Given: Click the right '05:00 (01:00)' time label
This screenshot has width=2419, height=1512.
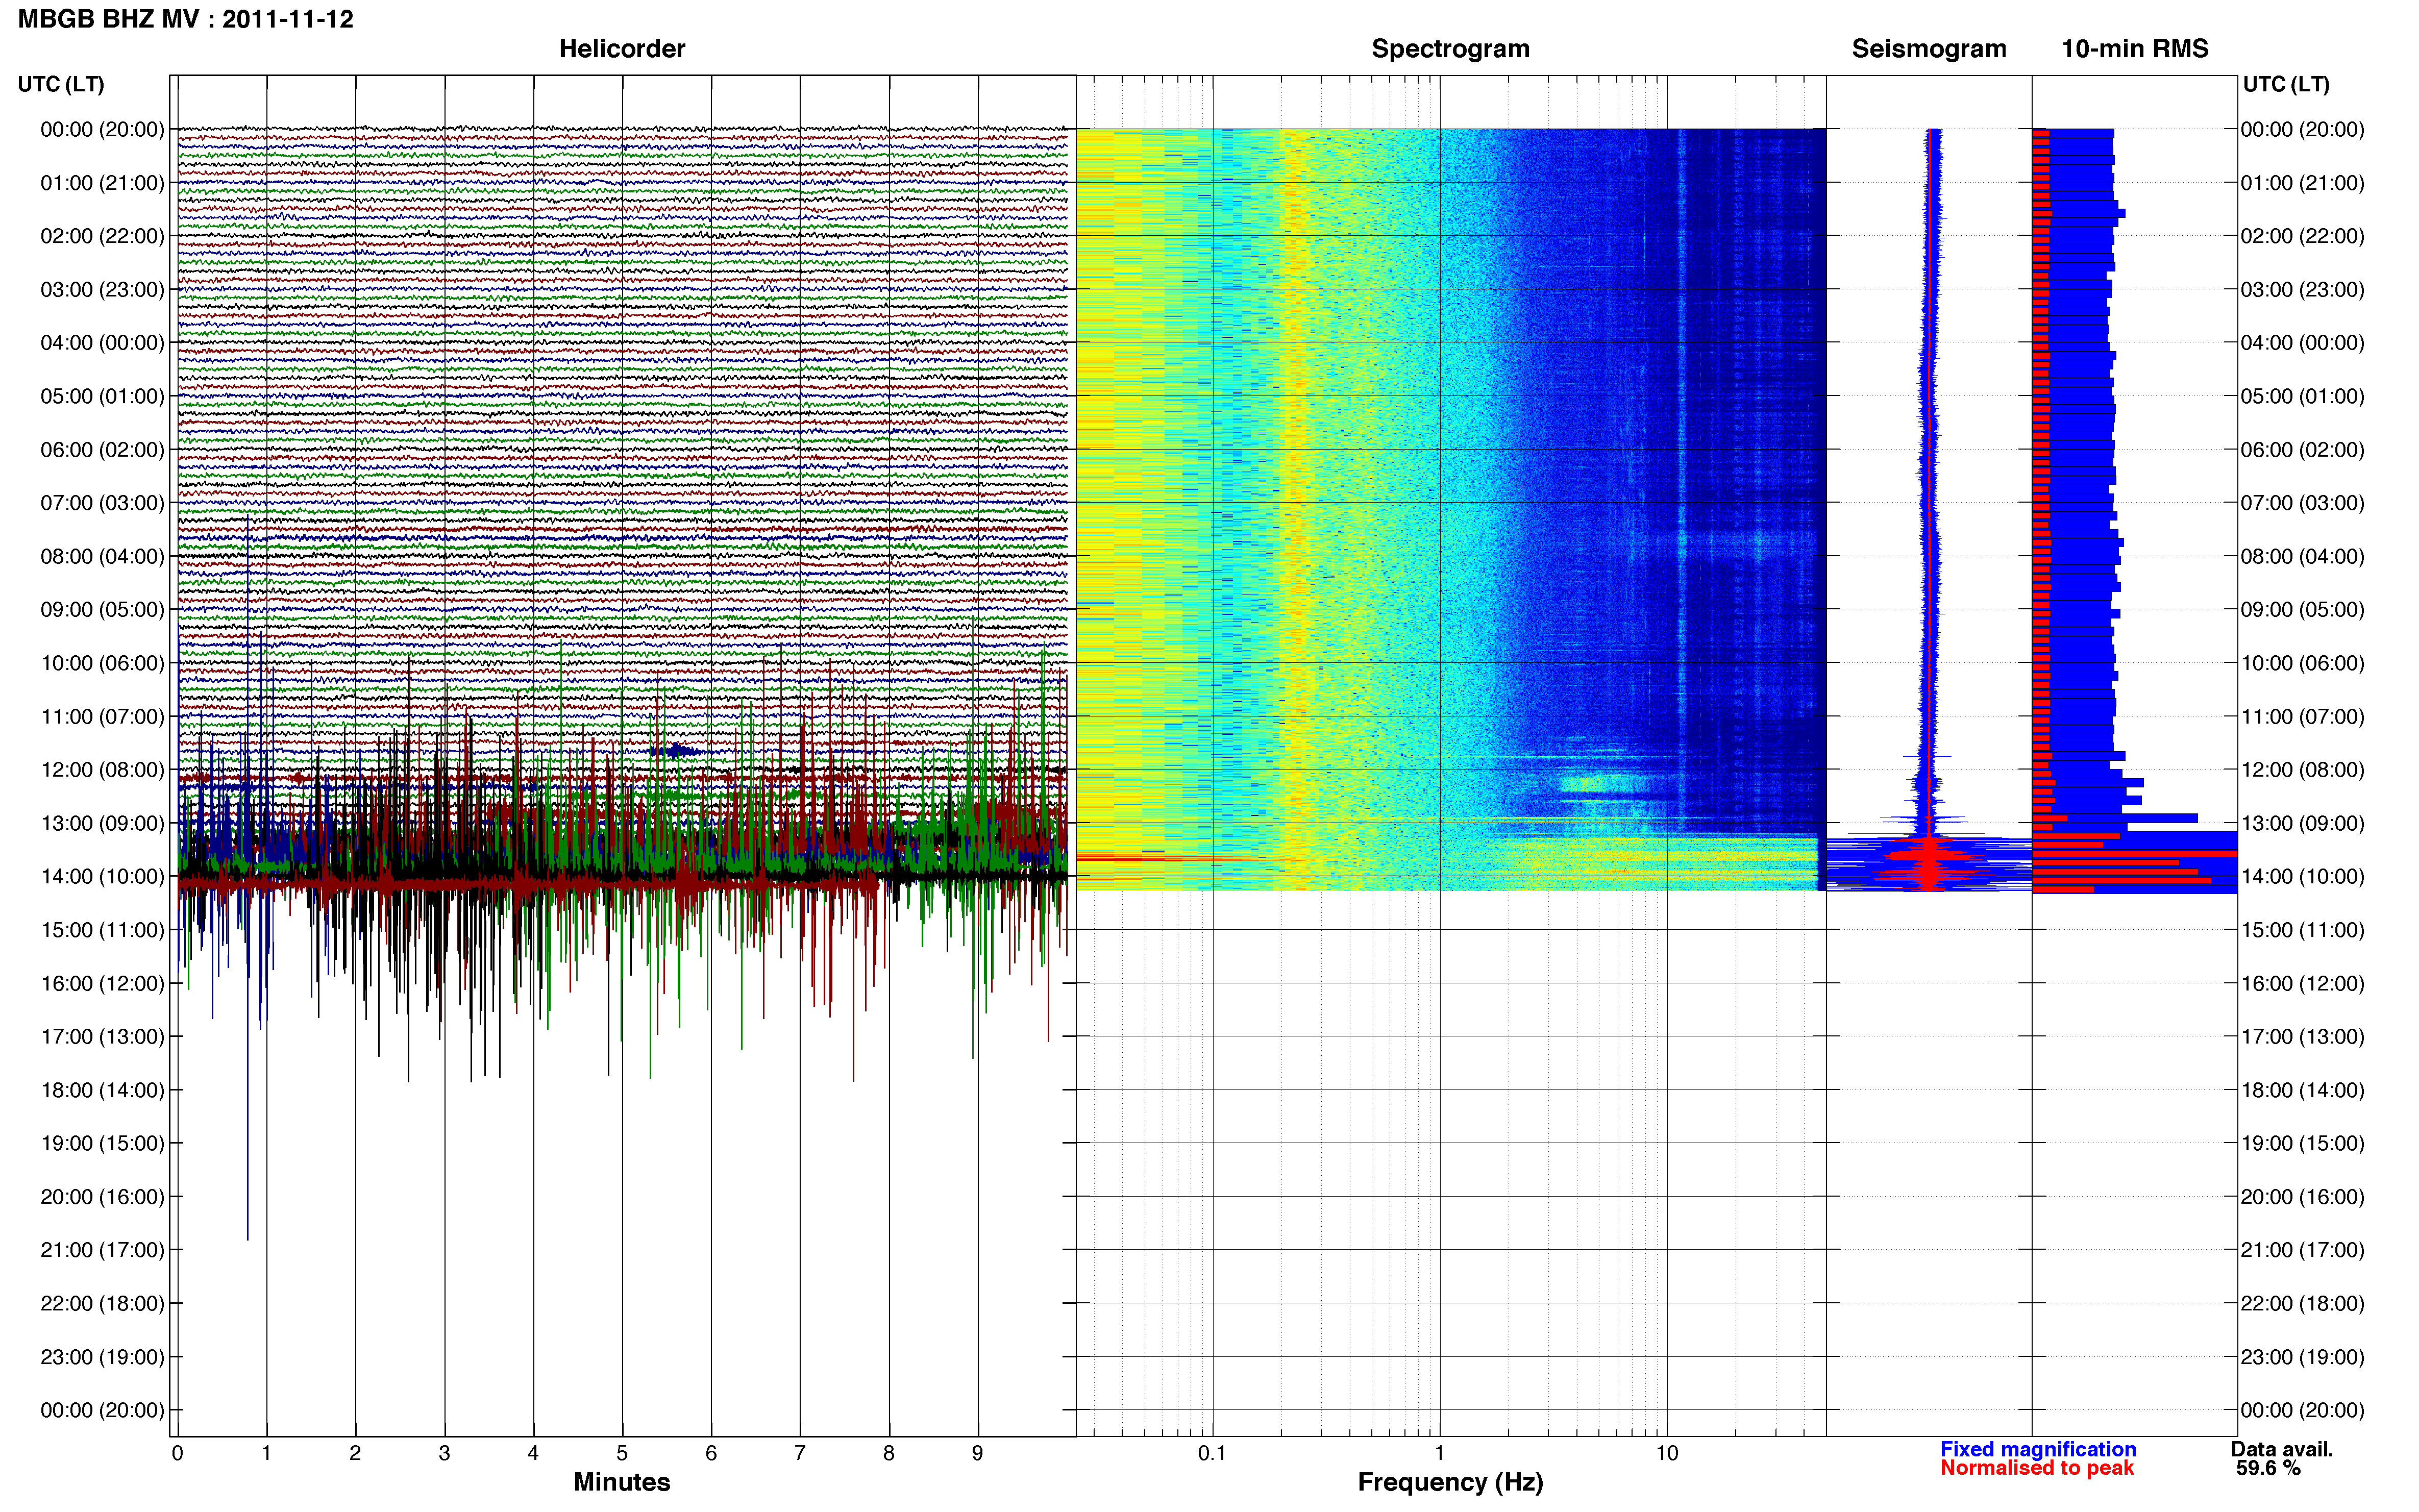Looking at the screenshot, I should click(x=2302, y=396).
